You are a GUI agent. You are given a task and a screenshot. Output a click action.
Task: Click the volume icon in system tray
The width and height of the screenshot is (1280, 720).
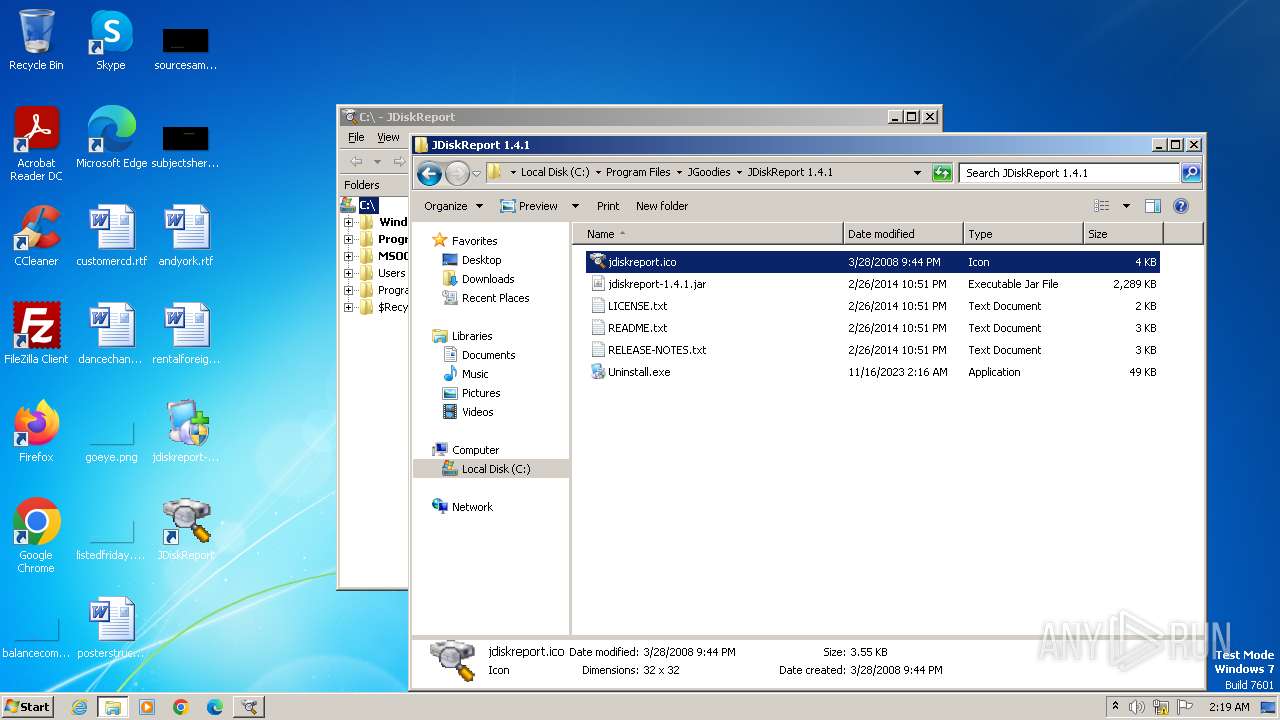coord(1137,707)
